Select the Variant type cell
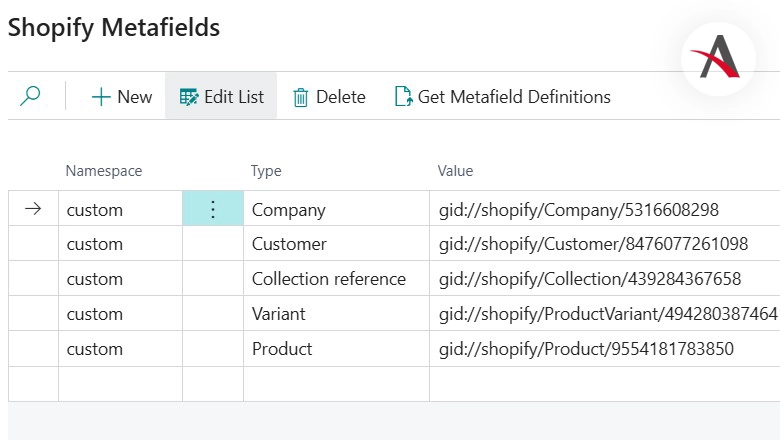Image resolution: width=780 pixels, height=440 pixels. [279, 314]
